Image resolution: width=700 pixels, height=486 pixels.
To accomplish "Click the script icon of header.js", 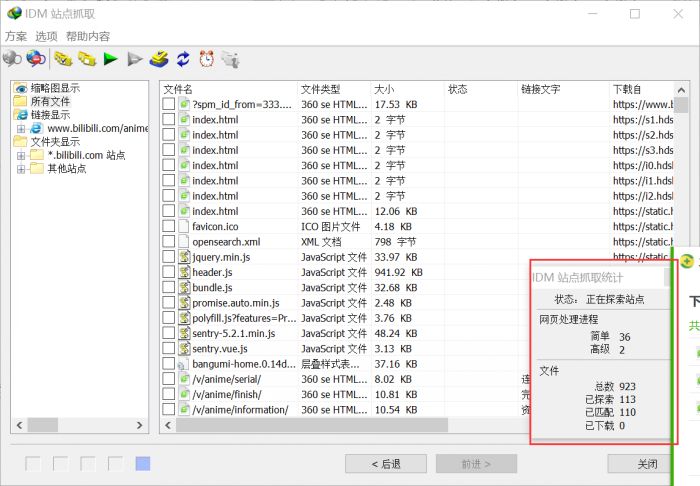I will (184, 272).
